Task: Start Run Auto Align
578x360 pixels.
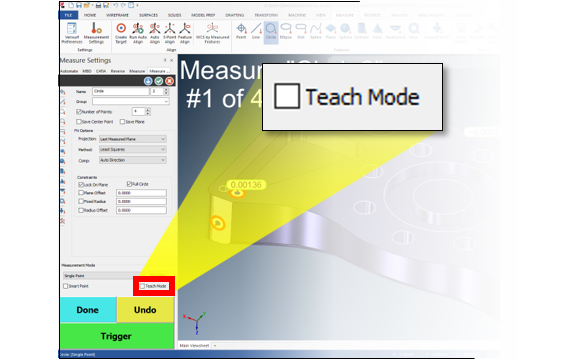Action: pos(138,33)
